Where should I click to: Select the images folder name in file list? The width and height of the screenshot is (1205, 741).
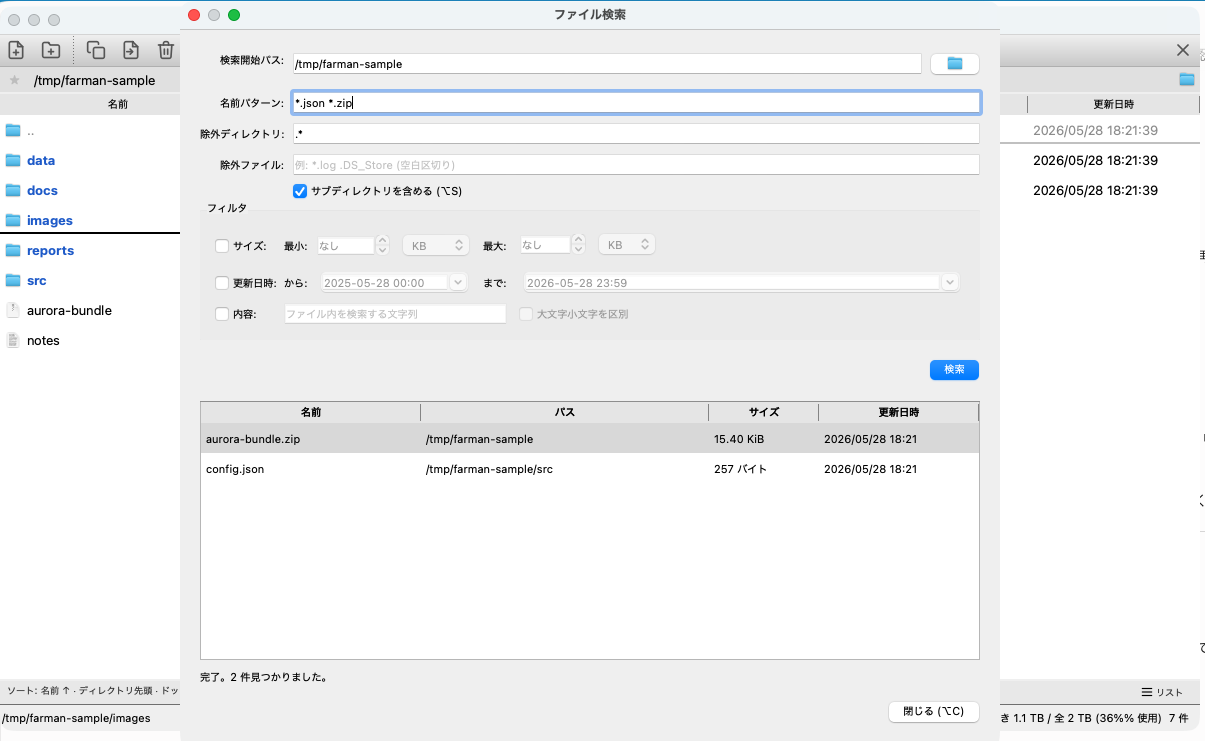click(x=50, y=220)
